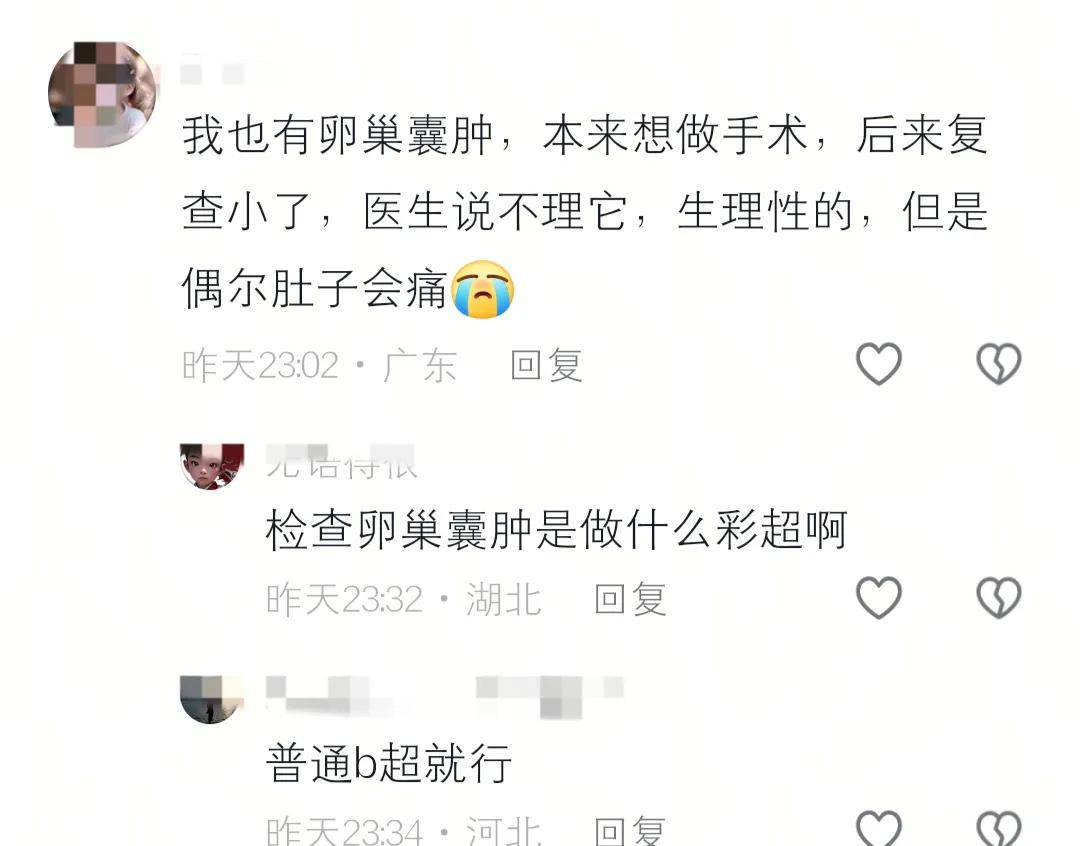Like the 检查卵巢囊肿 reply from 湖北
Image resolution: width=1080 pixels, height=846 pixels.
pyautogui.click(x=878, y=597)
